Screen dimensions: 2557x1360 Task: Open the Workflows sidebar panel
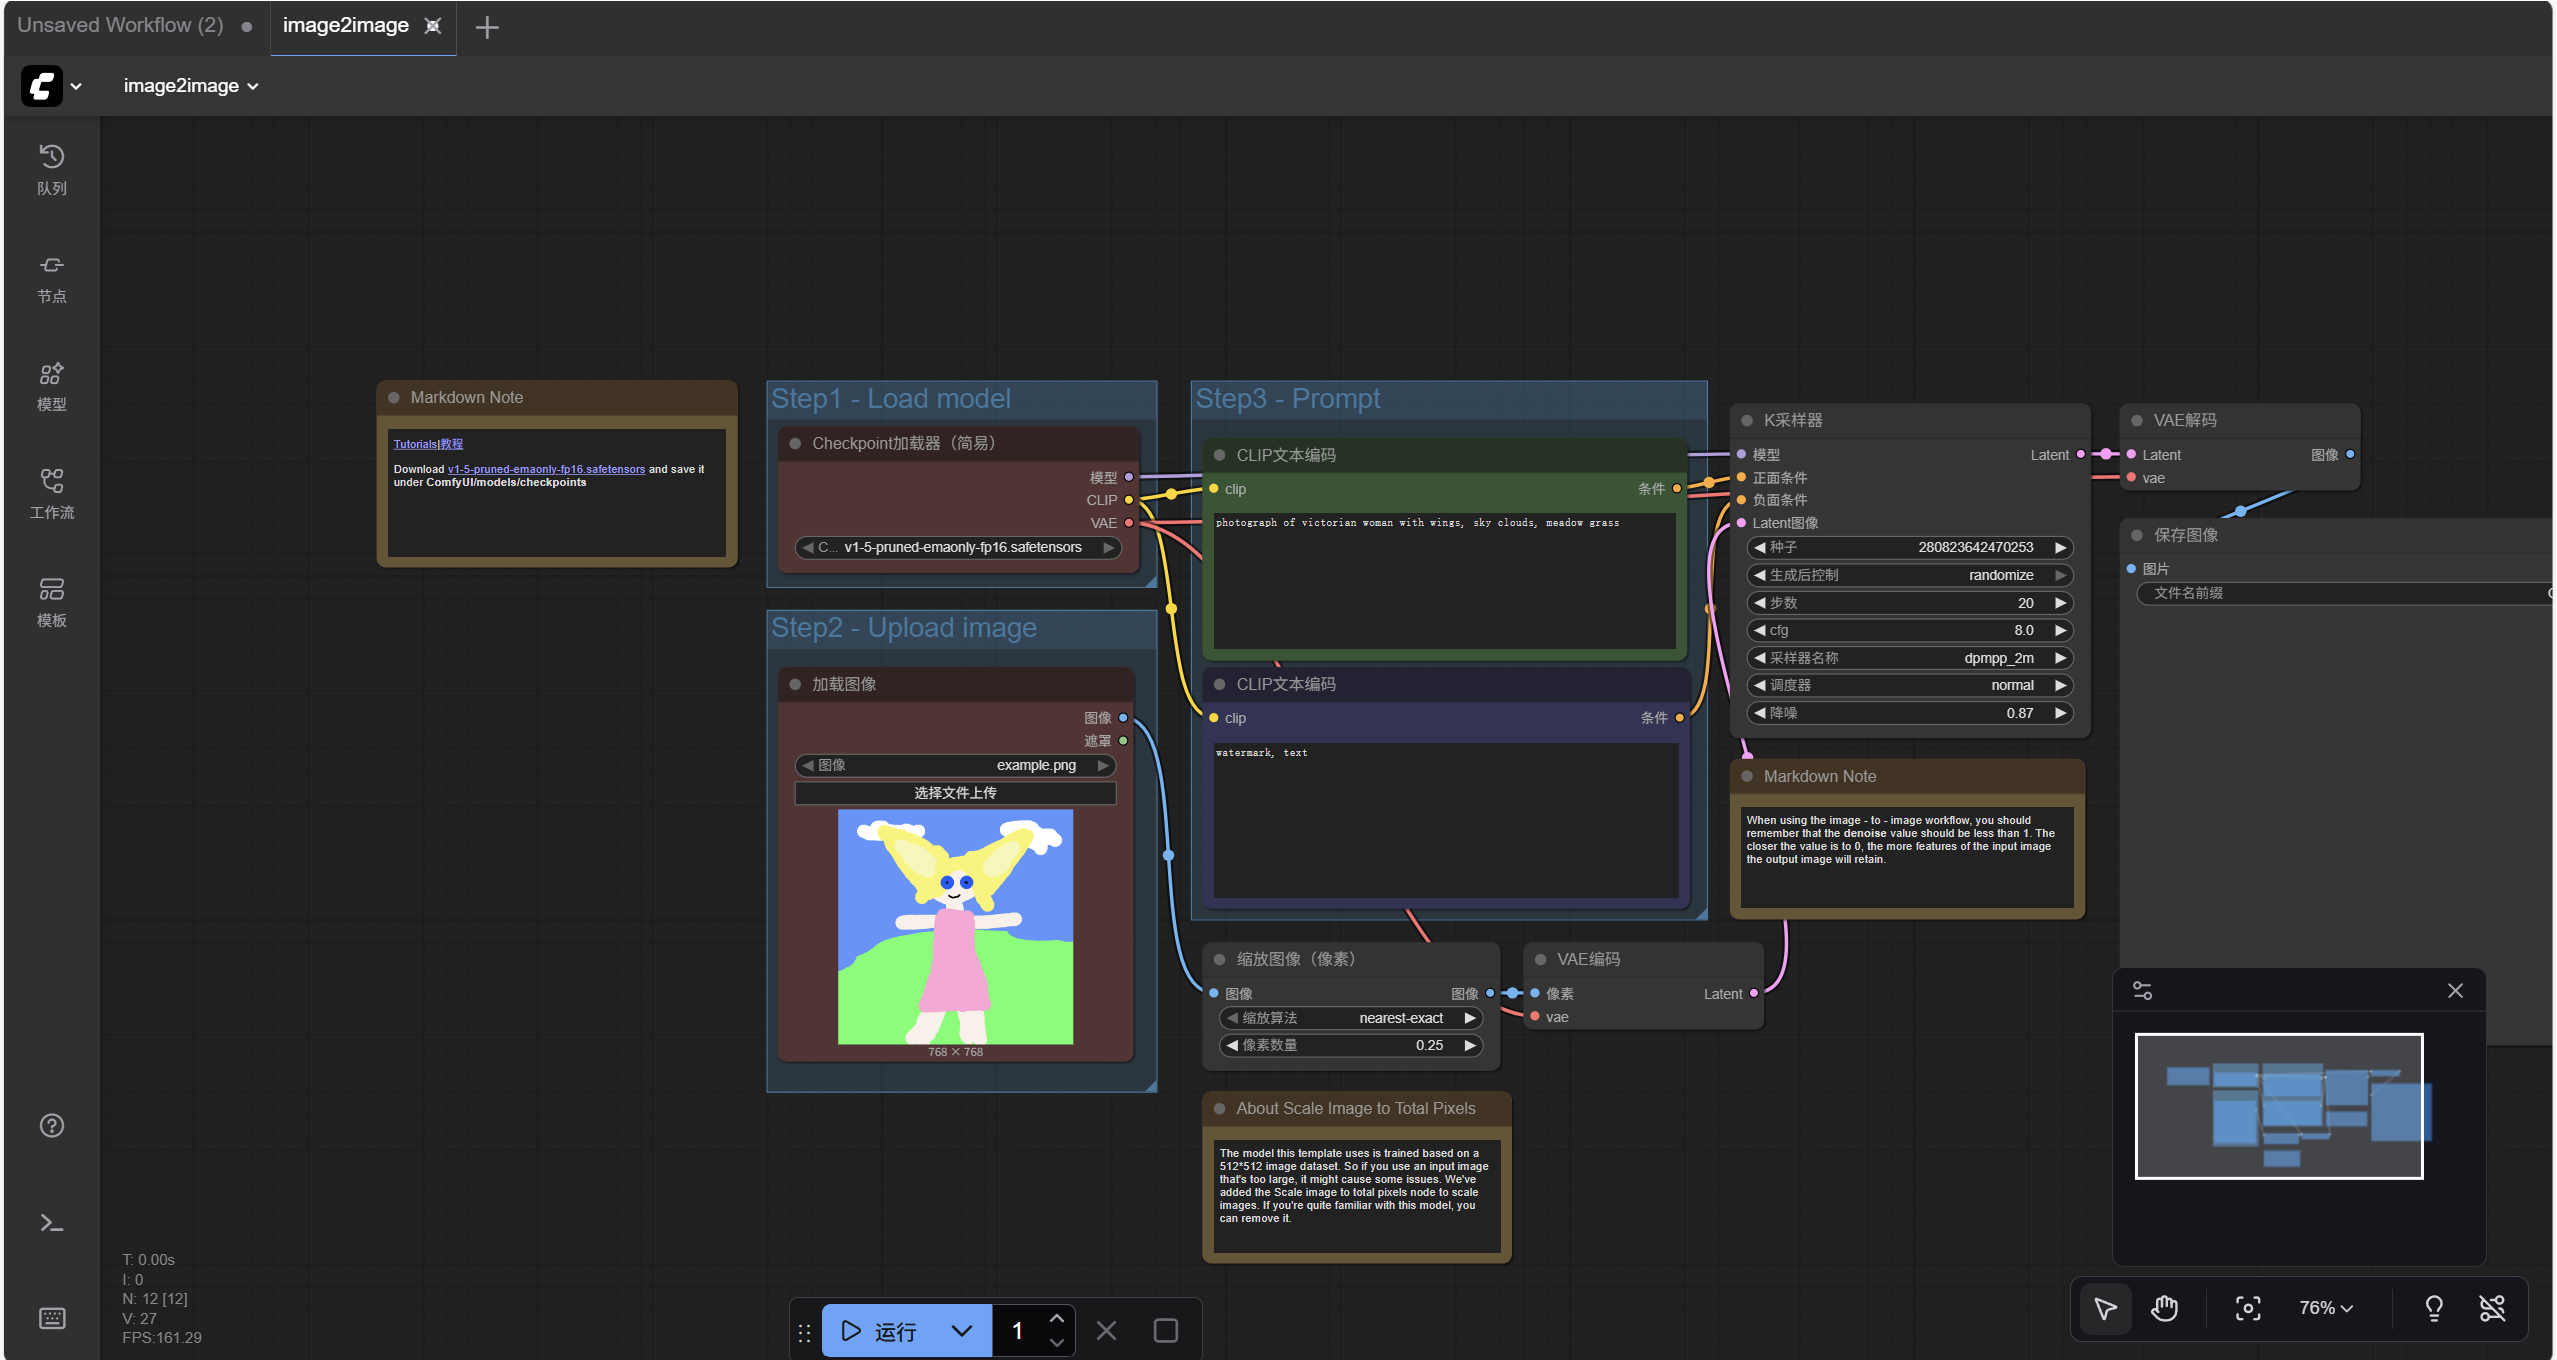click(x=51, y=494)
